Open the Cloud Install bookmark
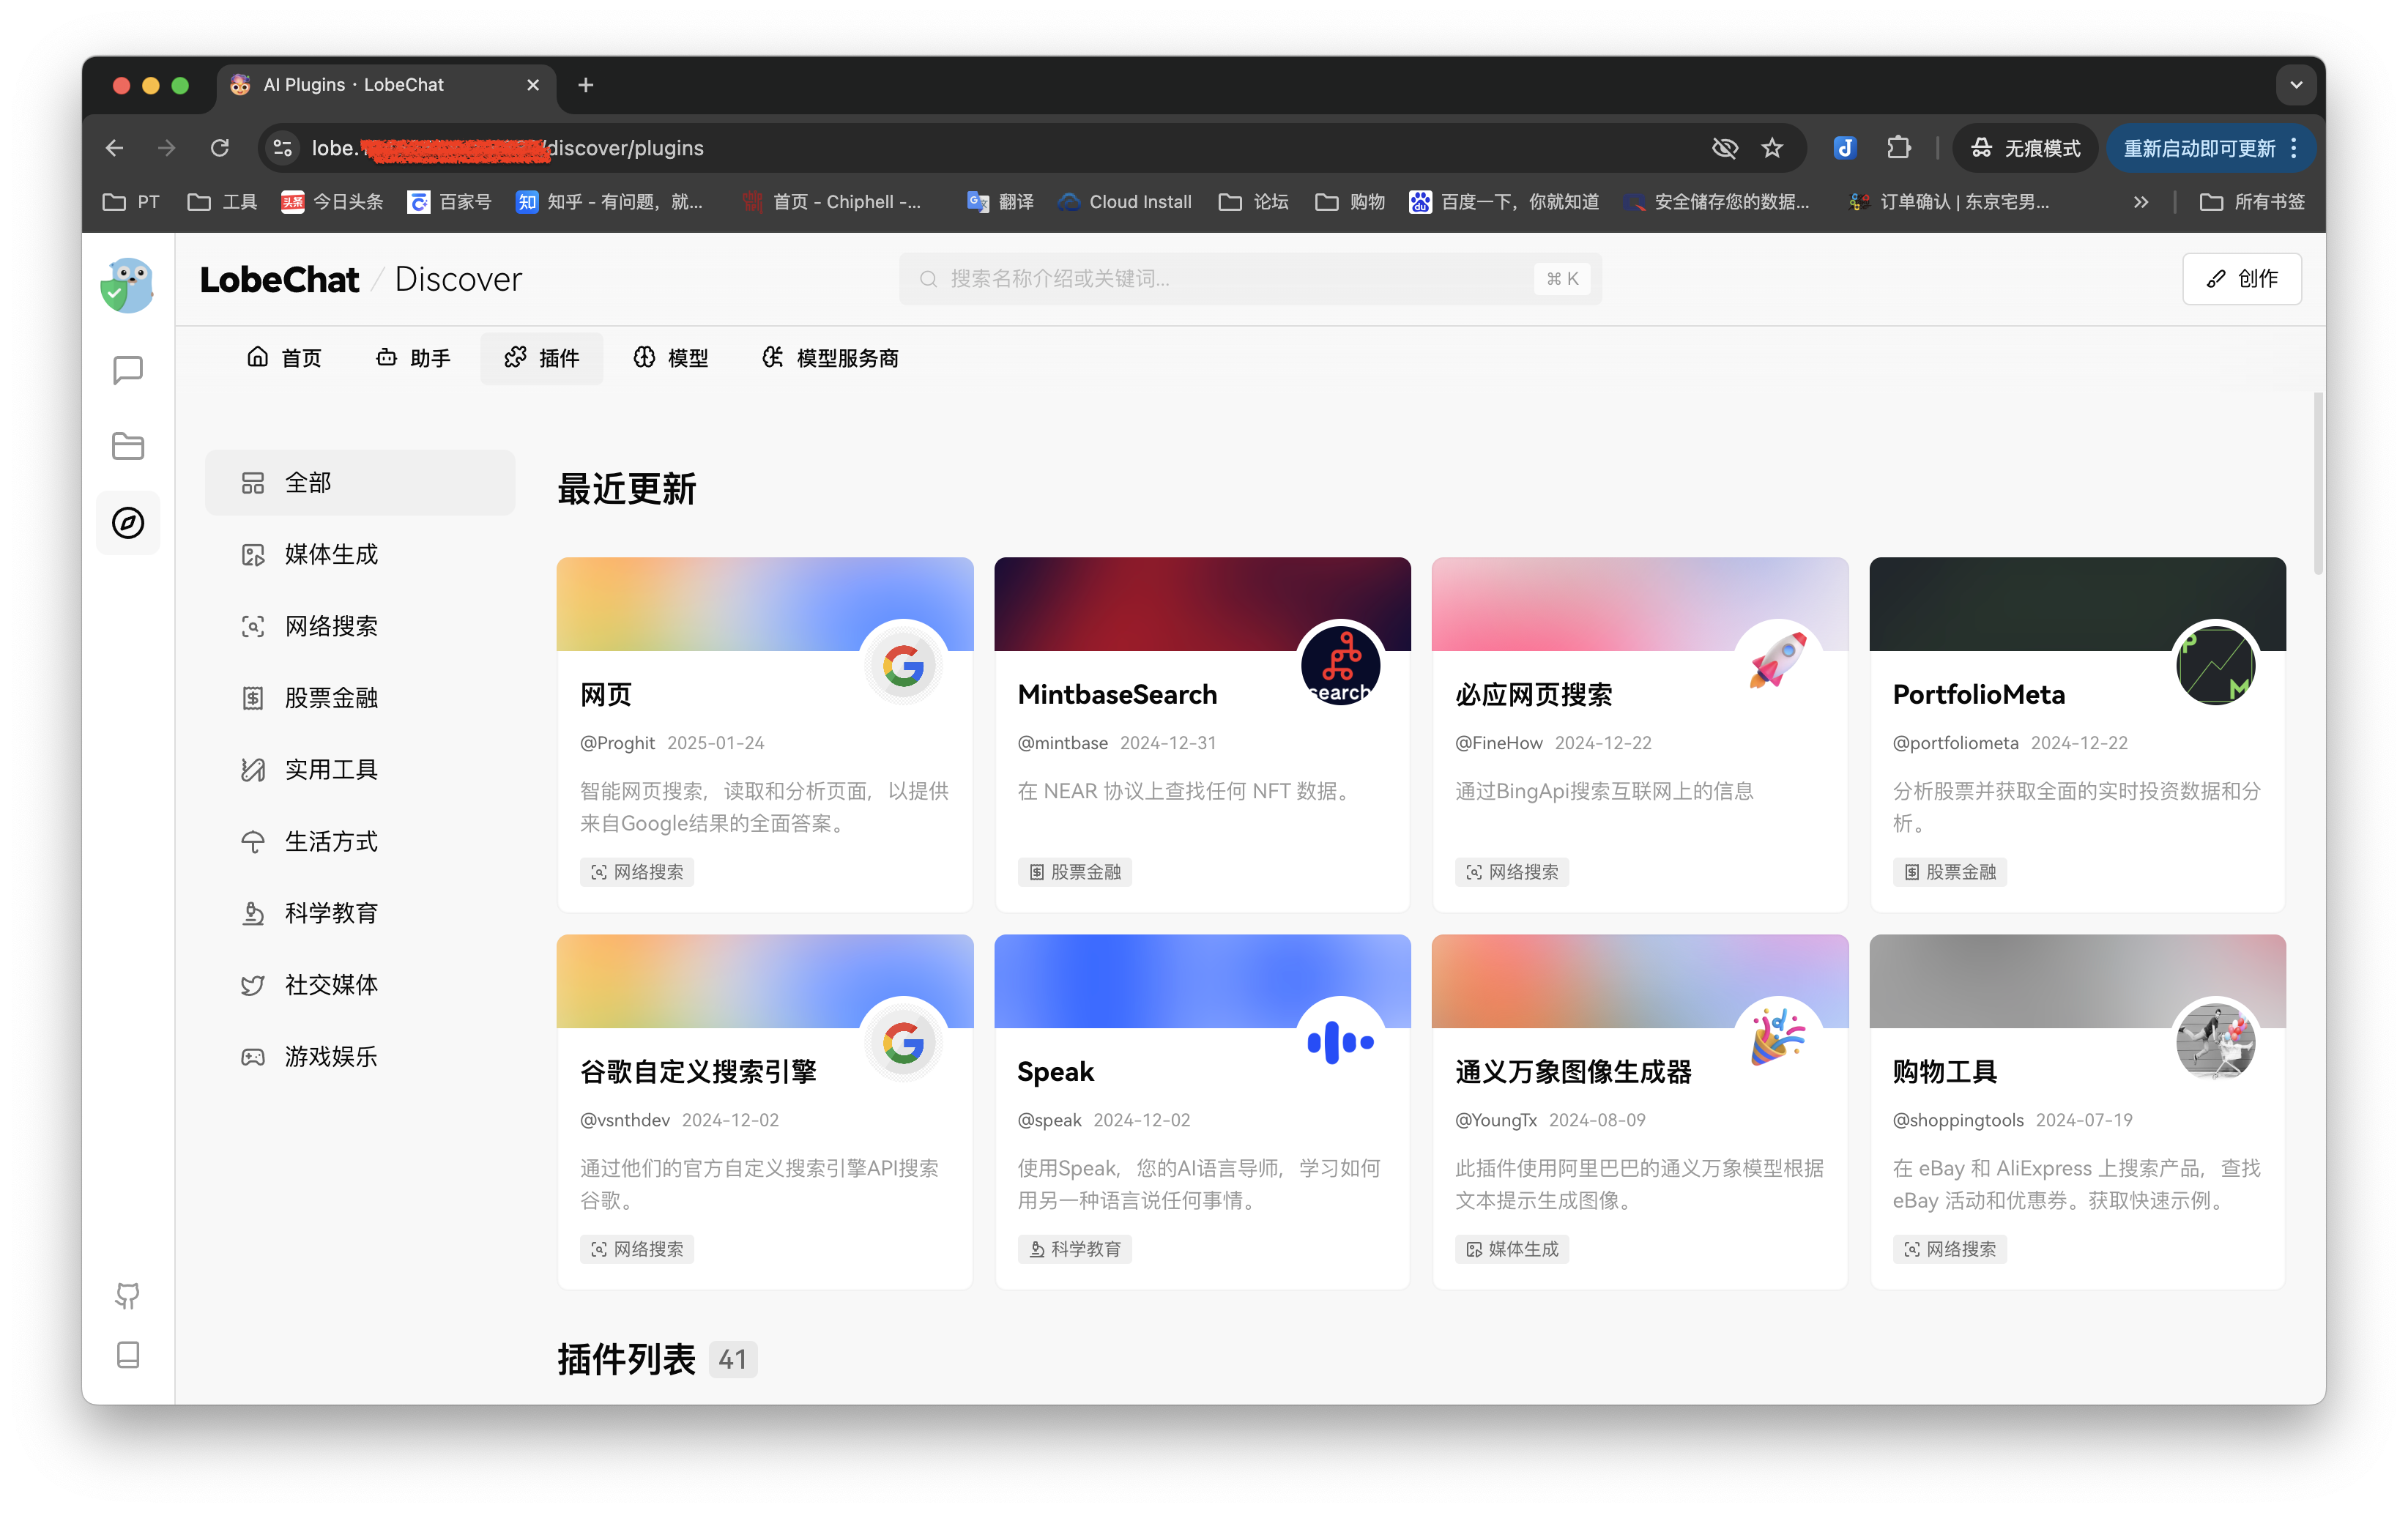Image resolution: width=2408 pixels, height=1513 pixels. 1125,202
